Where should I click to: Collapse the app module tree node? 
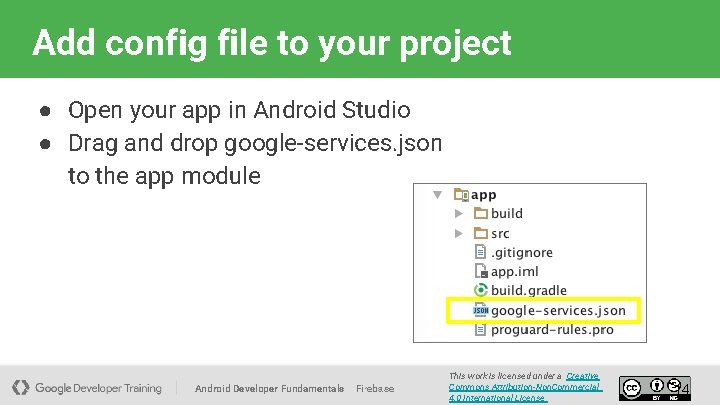coord(438,195)
